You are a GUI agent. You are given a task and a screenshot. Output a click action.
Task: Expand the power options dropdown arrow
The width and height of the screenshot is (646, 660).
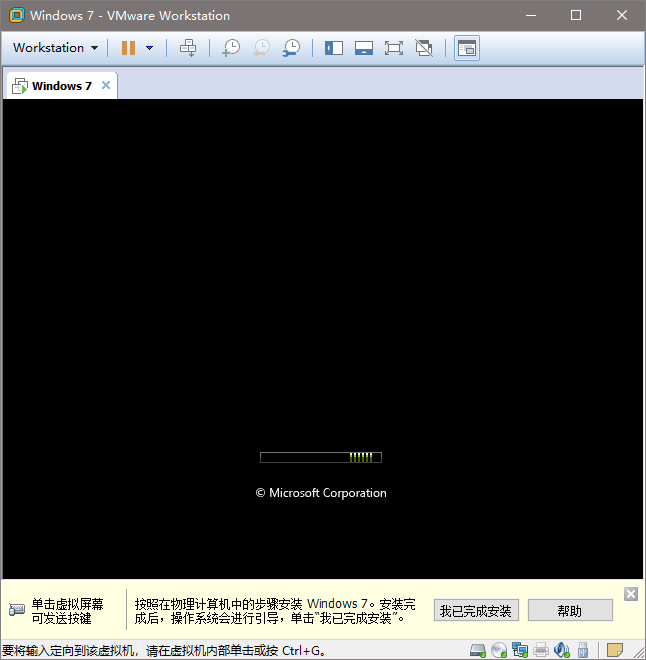point(149,48)
